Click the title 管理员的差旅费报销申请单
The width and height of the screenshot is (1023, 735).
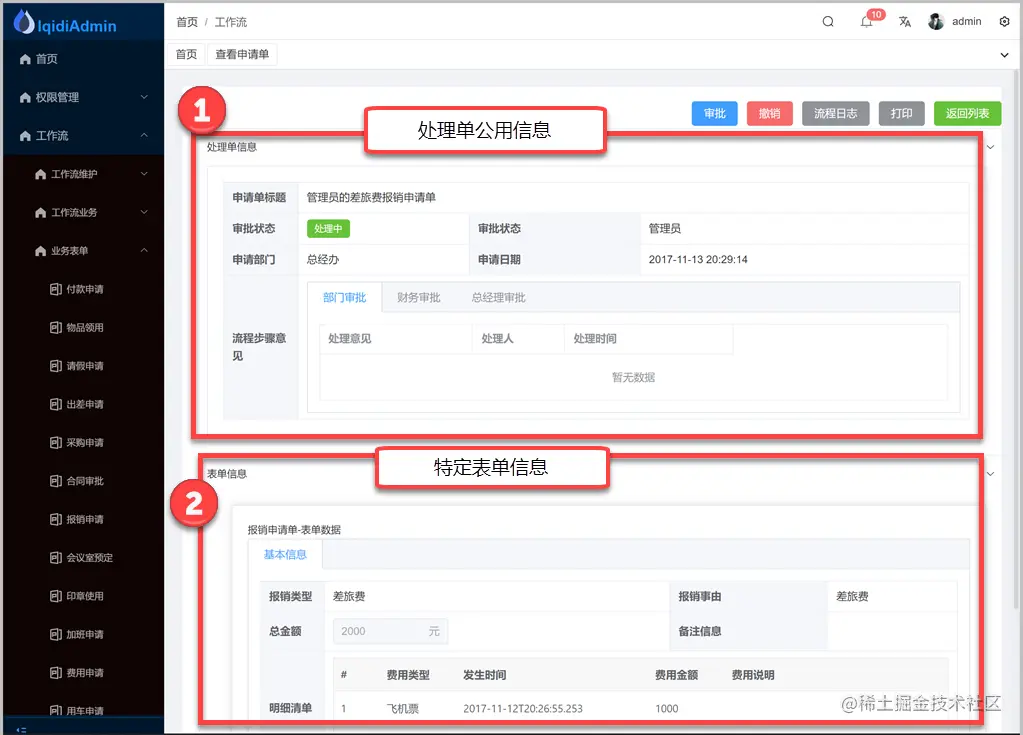point(371,197)
